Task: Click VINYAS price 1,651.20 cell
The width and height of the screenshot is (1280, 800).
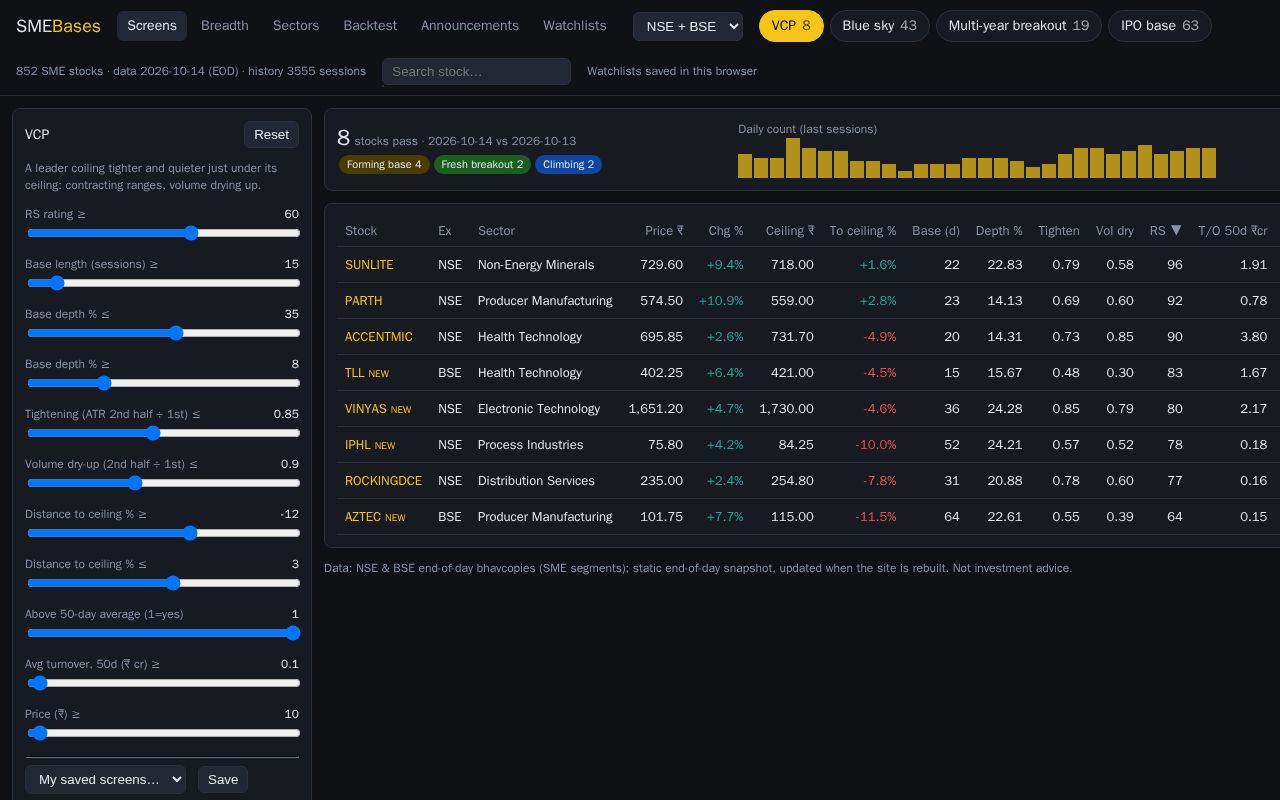Action: pyautogui.click(x=656, y=409)
